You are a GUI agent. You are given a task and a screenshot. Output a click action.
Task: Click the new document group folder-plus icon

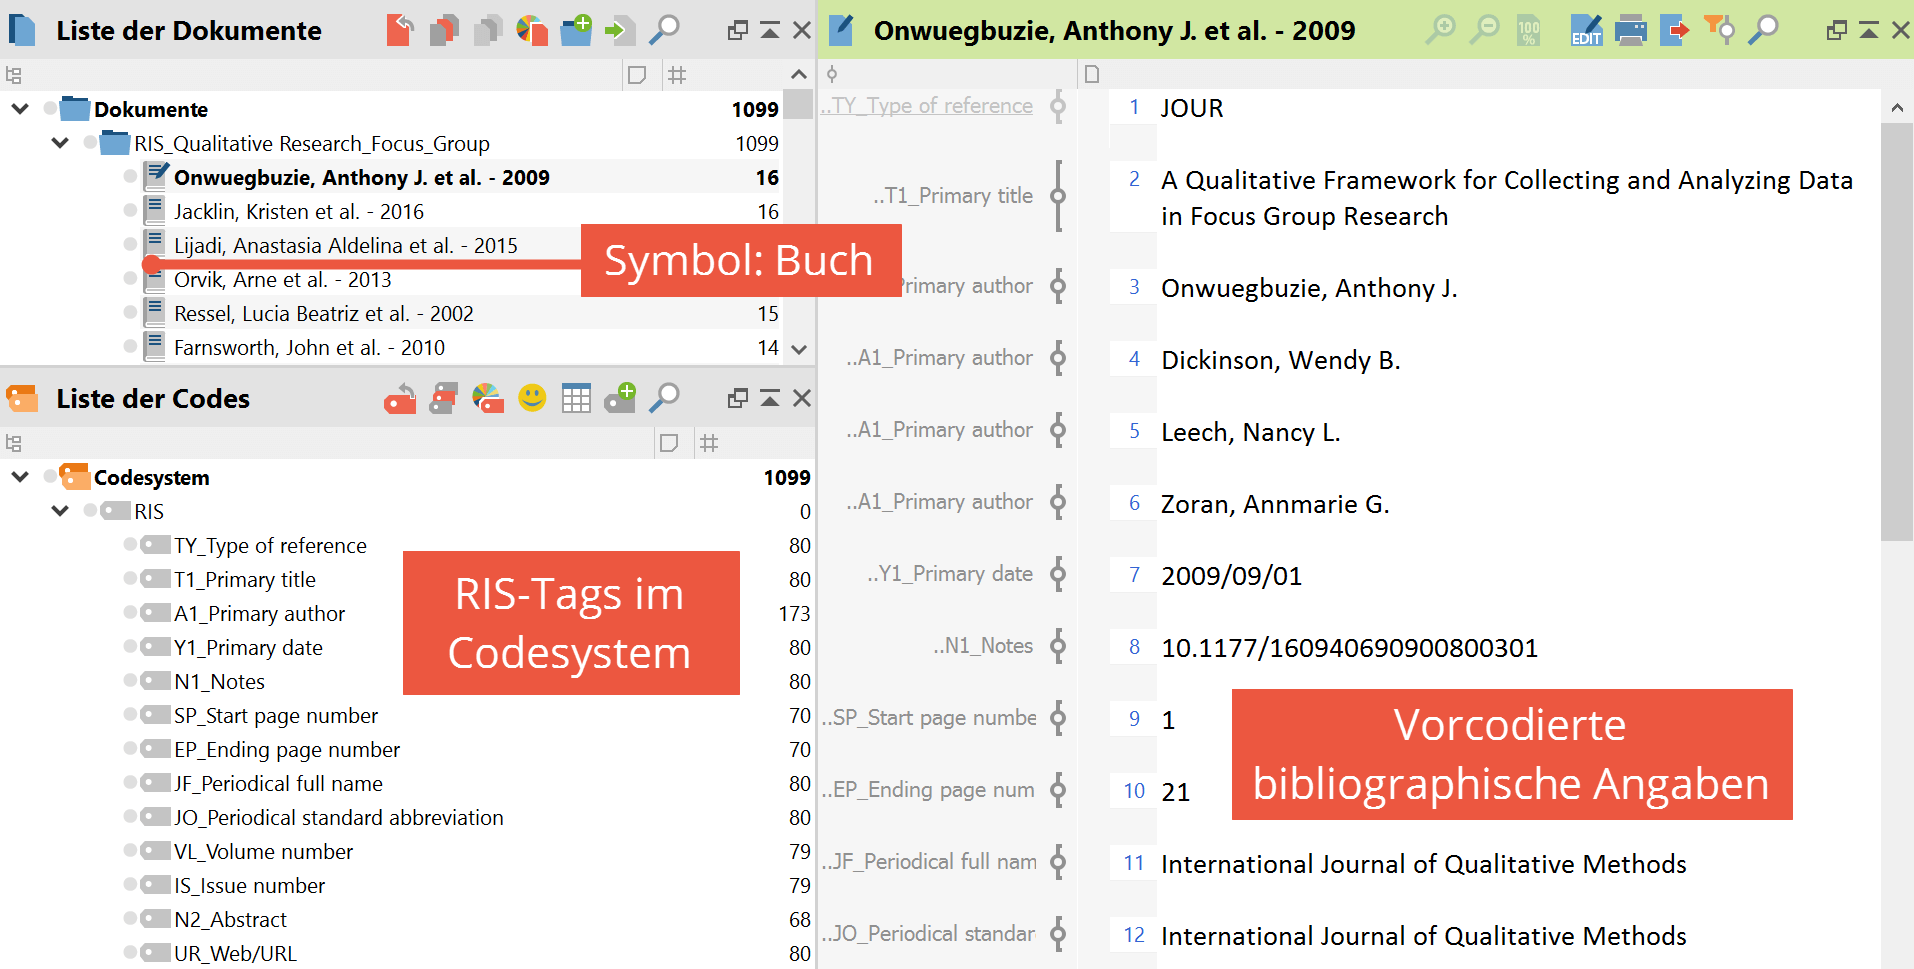(x=576, y=30)
